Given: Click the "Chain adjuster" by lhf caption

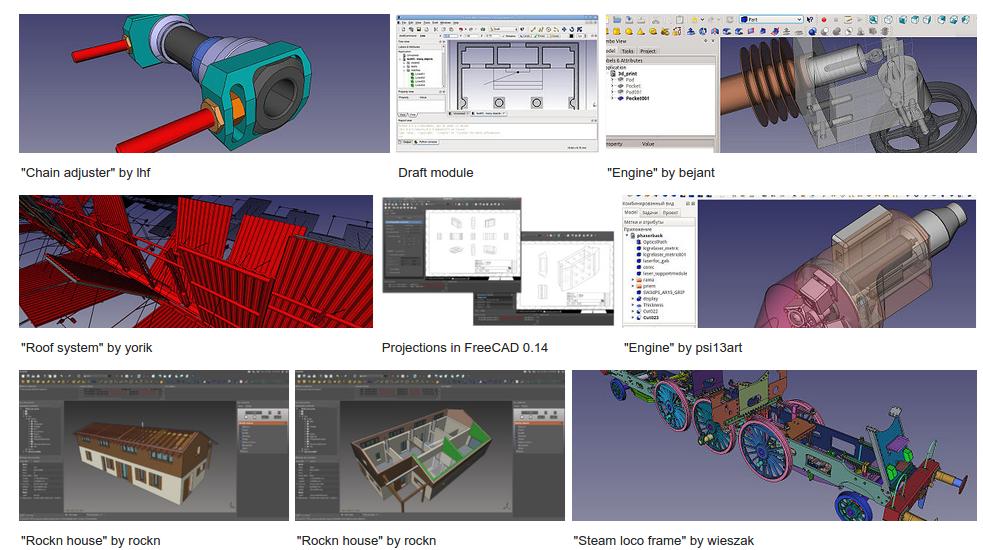Looking at the screenshot, I should tap(86, 173).
